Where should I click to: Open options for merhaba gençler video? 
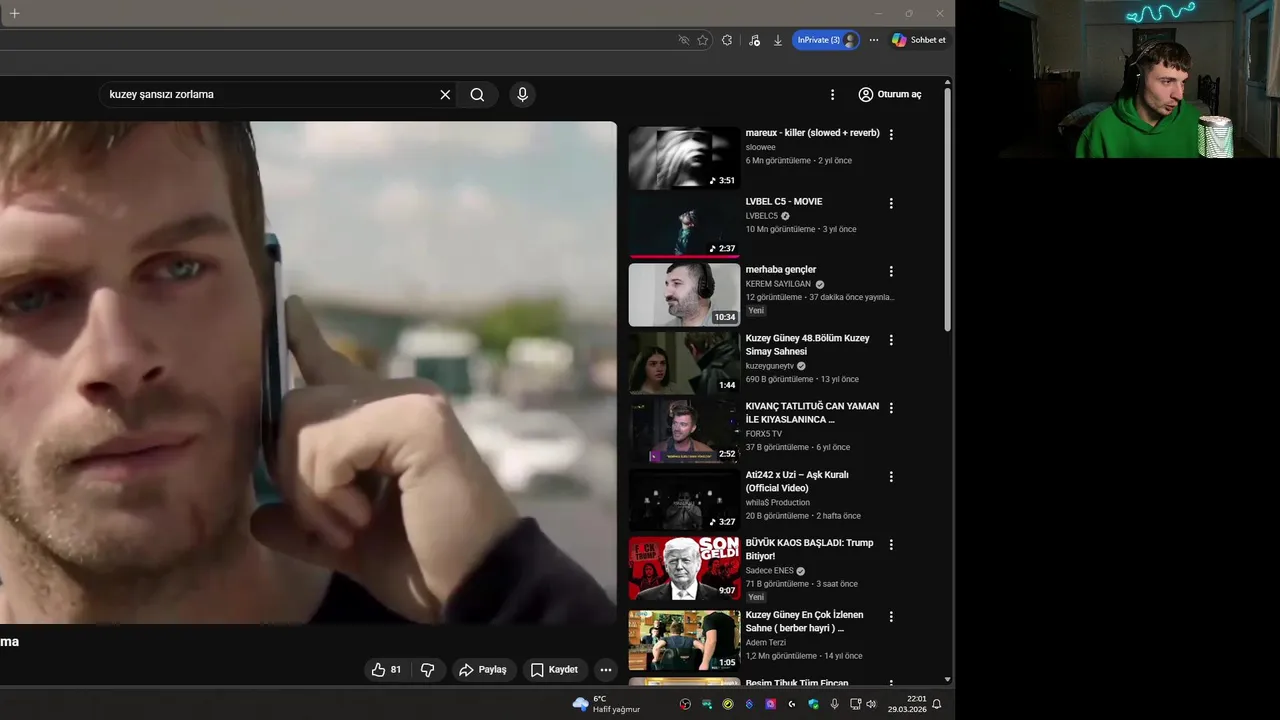click(891, 271)
